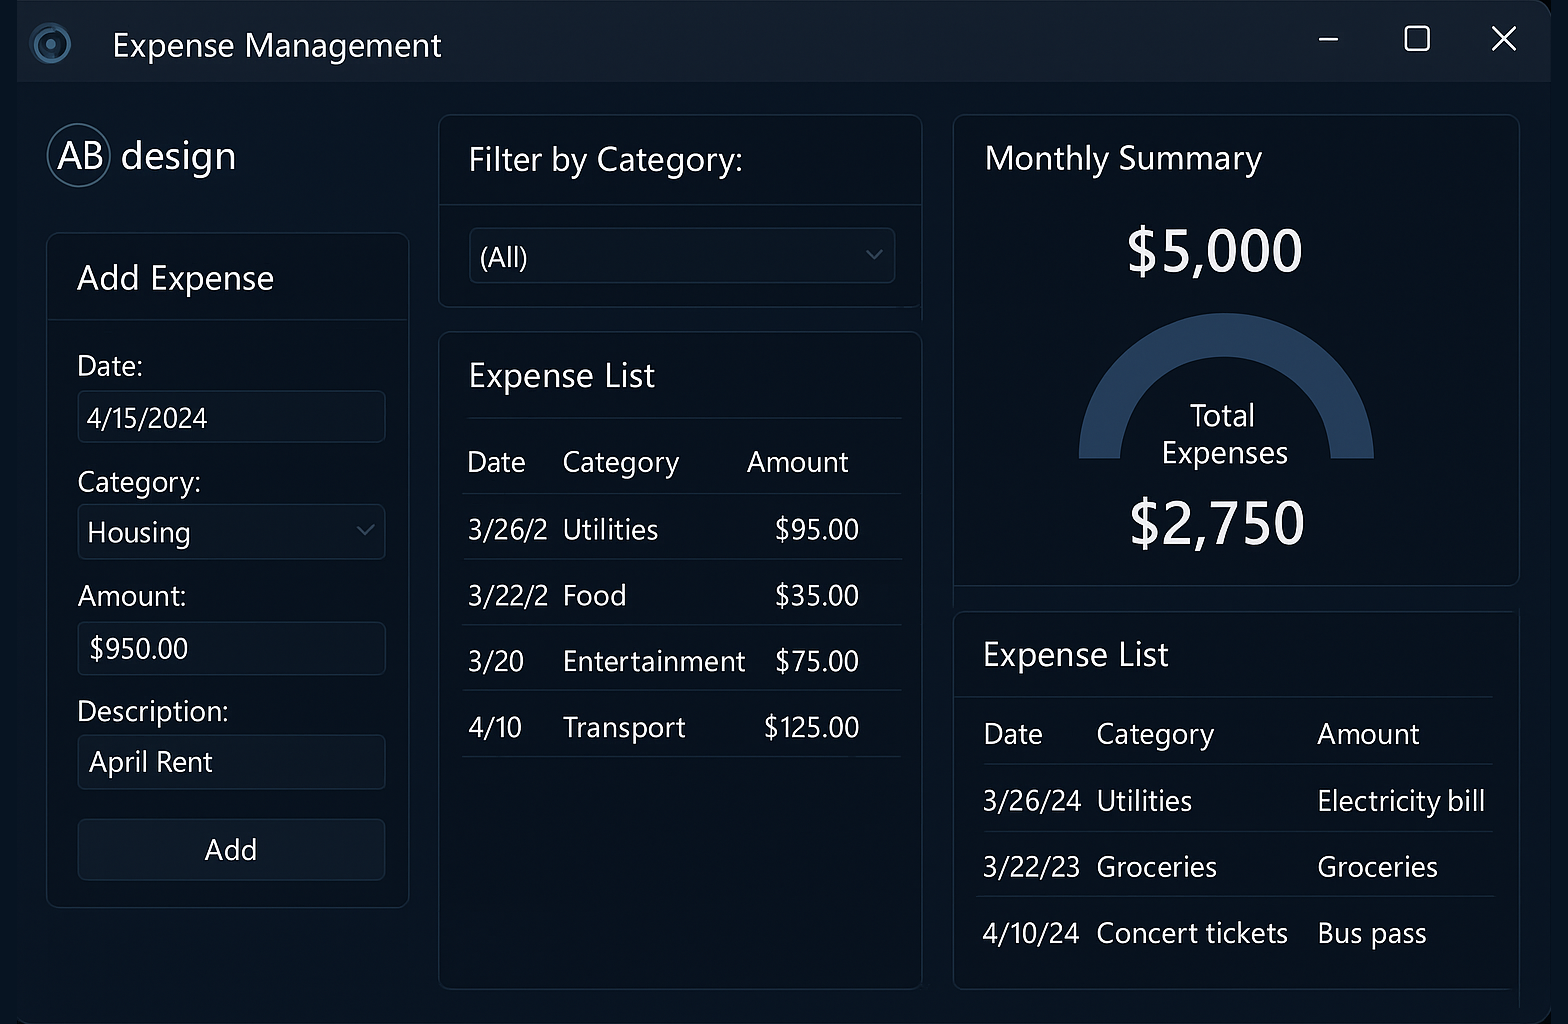Click the Add button
The image size is (1568, 1024).
(231, 850)
